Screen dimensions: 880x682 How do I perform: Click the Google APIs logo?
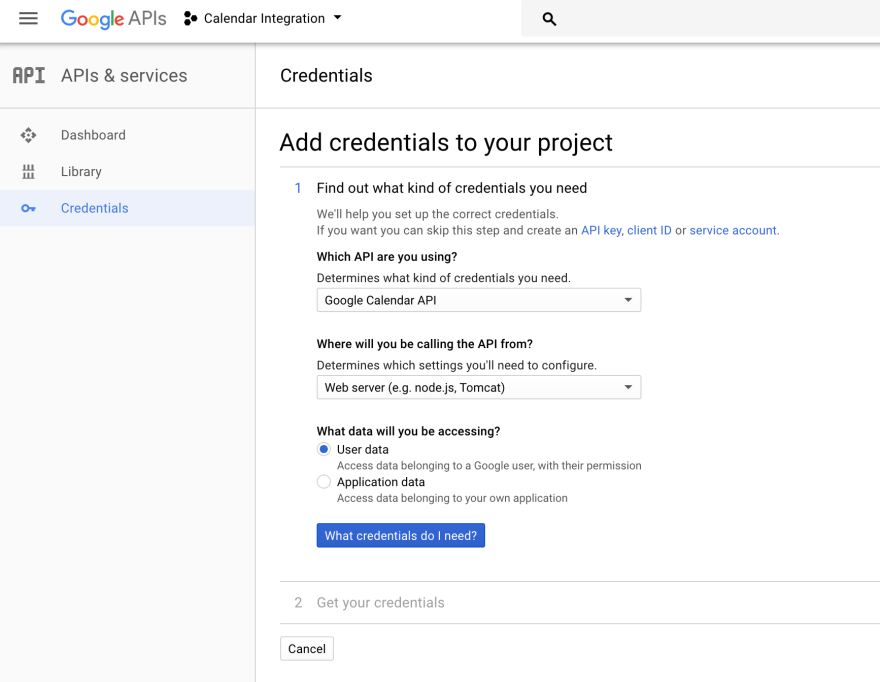[113, 19]
